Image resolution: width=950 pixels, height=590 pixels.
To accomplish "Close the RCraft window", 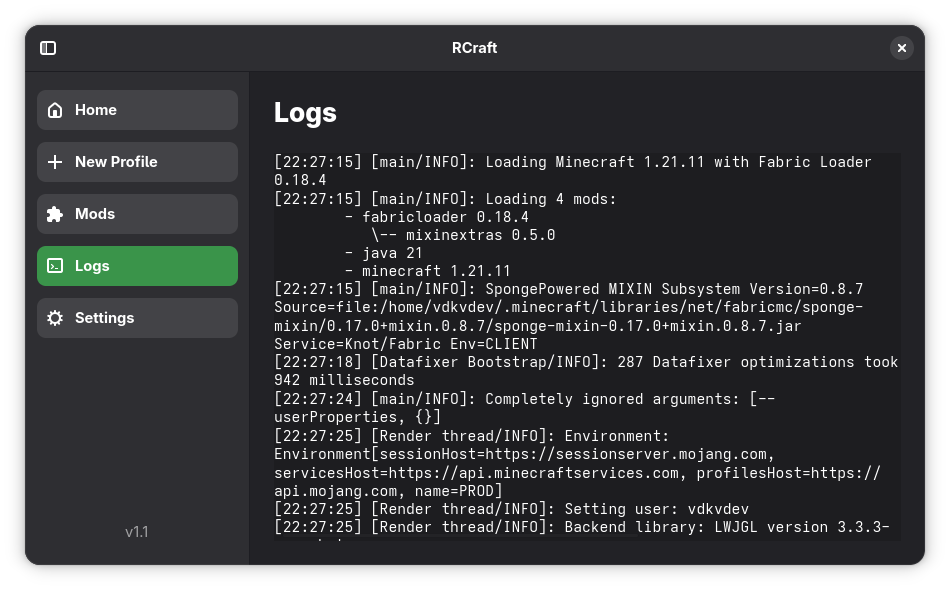I will point(902,48).
